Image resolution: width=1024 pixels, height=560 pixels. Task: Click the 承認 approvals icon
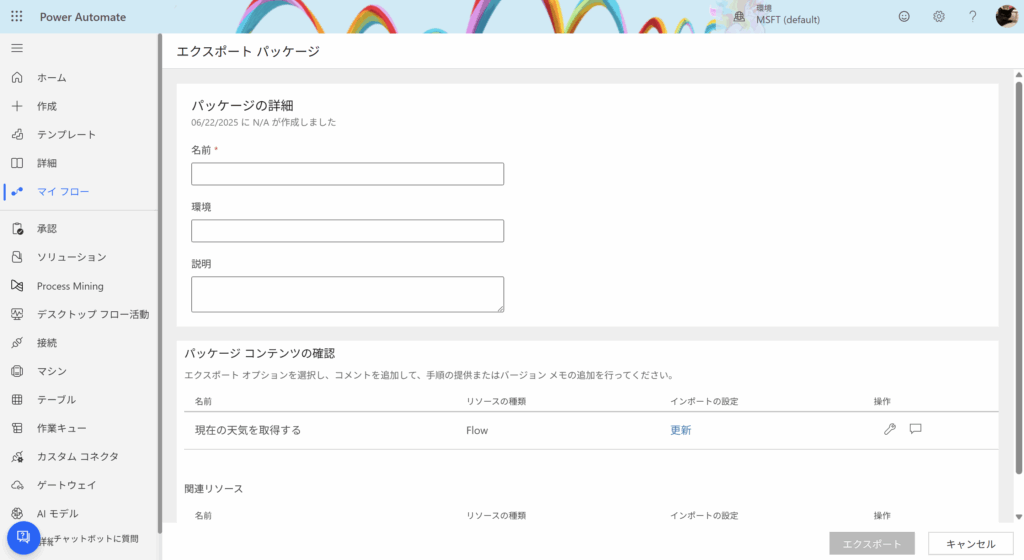point(18,228)
